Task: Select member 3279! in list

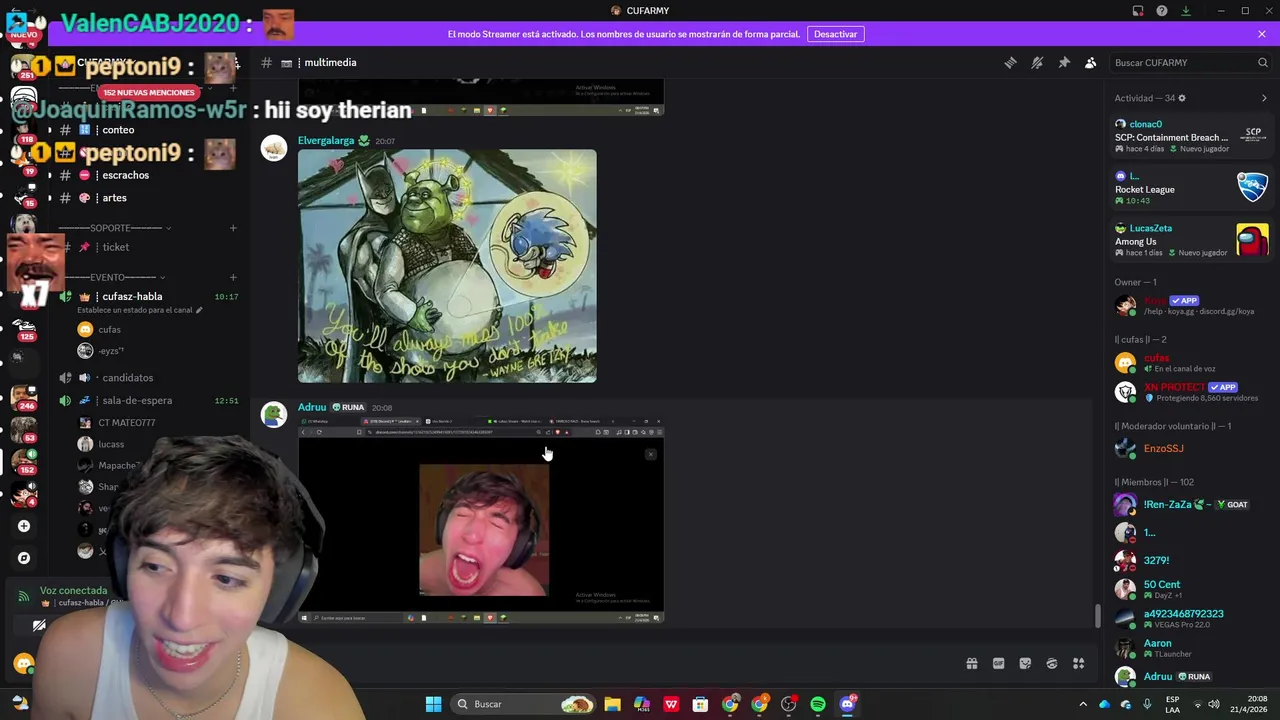Action: pyautogui.click(x=1191, y=561)
